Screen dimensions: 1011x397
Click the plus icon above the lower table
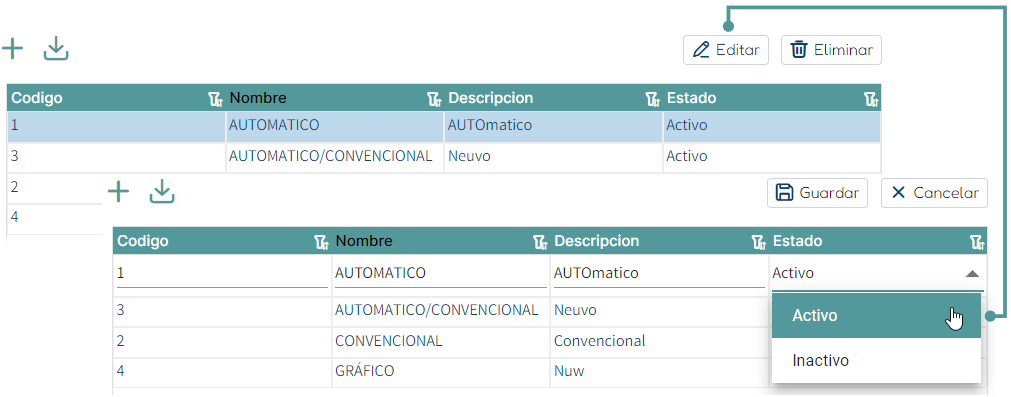[118, 192]
